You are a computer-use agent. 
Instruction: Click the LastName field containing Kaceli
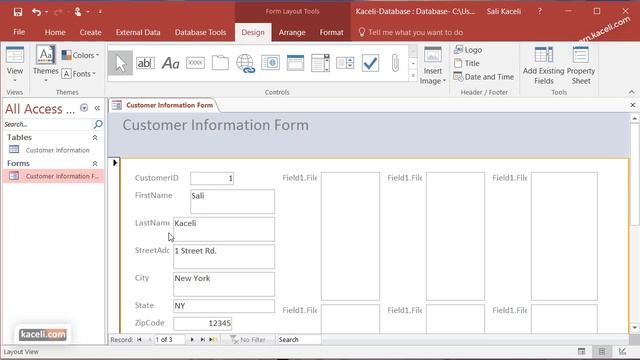[x=224, y=229]
